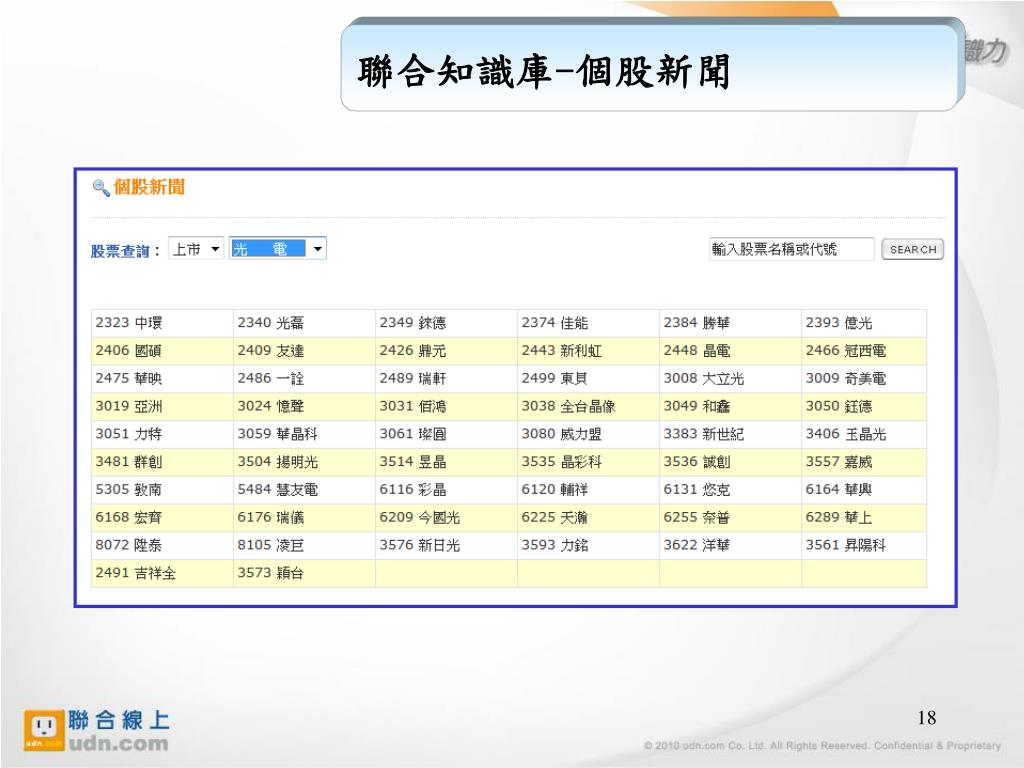This screenshot has height=768, width=1024.
Task: Open stock 3406 玉晶光
Action: tap(846, 434)
